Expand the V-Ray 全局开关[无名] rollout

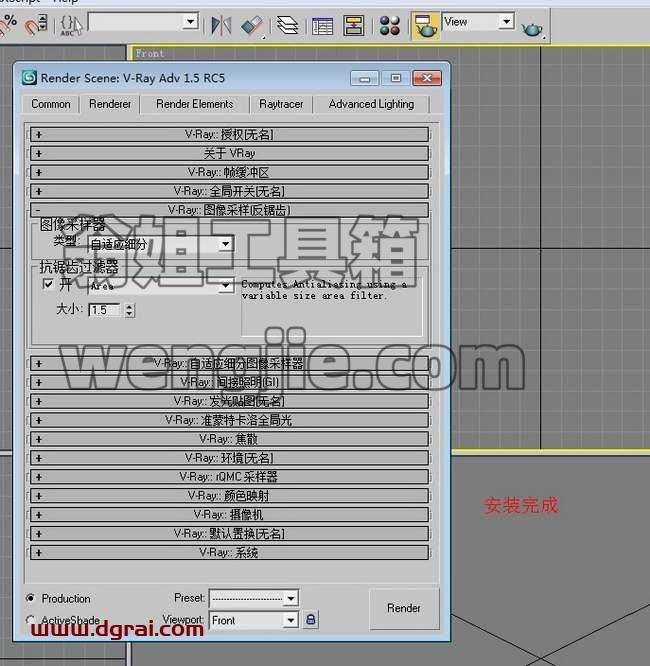pos(229,191)
